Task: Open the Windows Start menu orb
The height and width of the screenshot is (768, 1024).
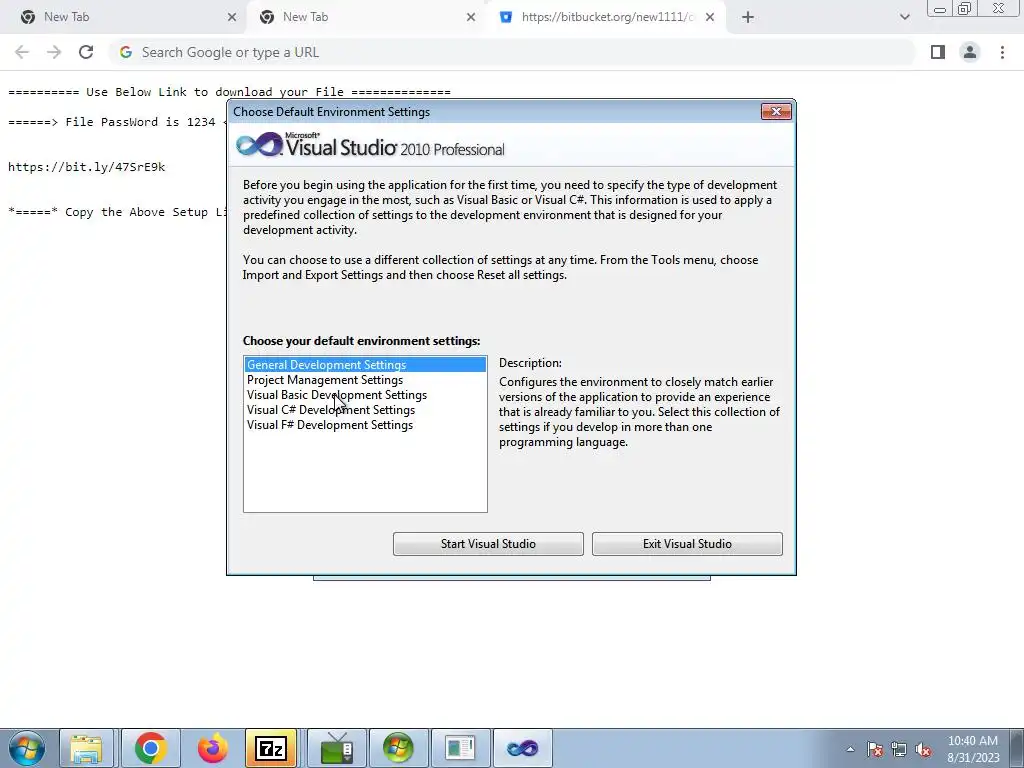Action: point(27,748)
